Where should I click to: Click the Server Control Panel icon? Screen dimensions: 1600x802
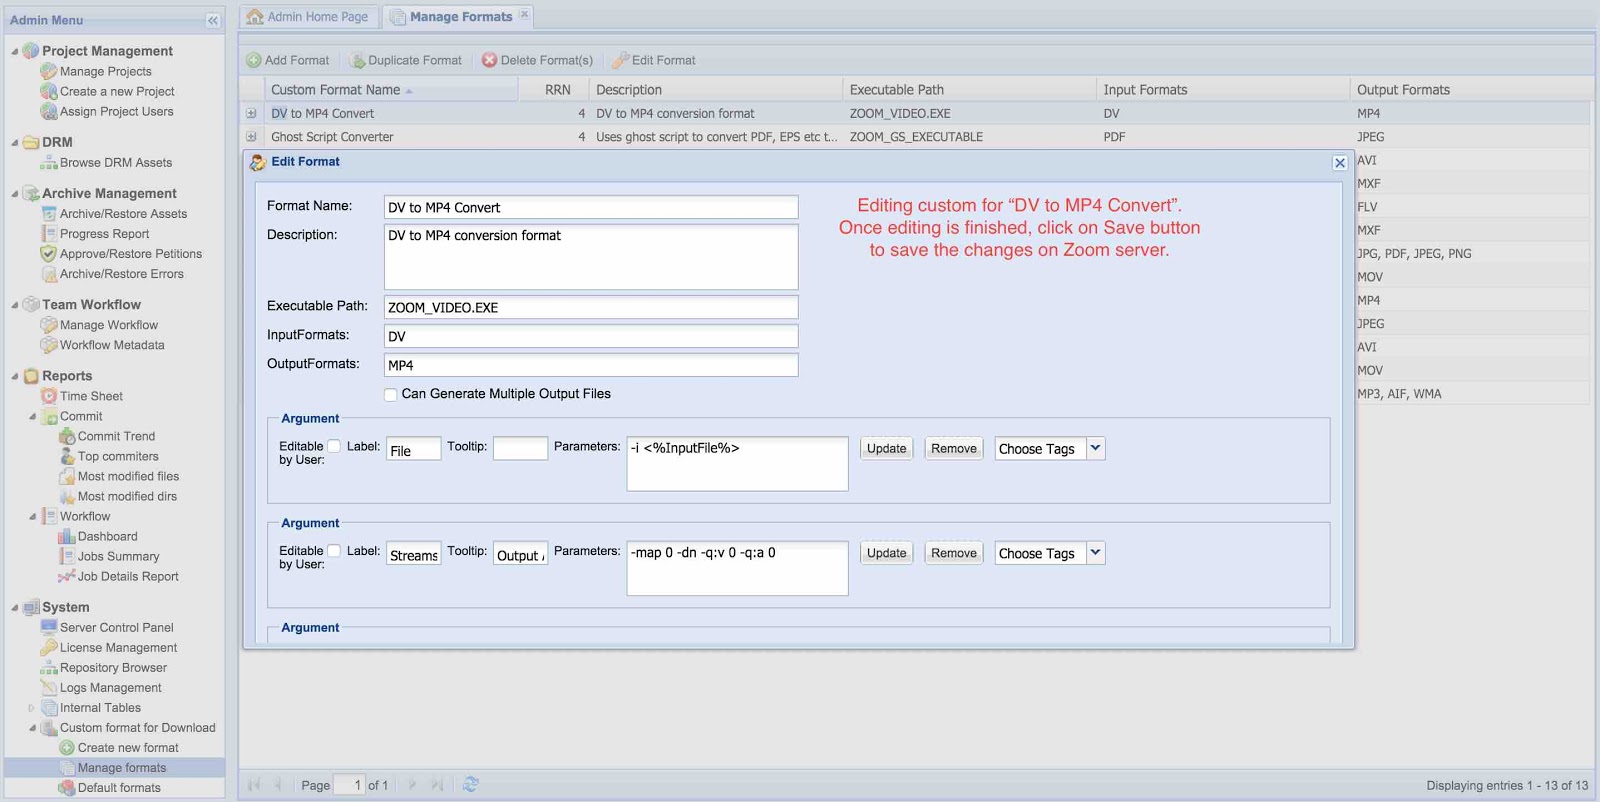(x=48, y=627)
